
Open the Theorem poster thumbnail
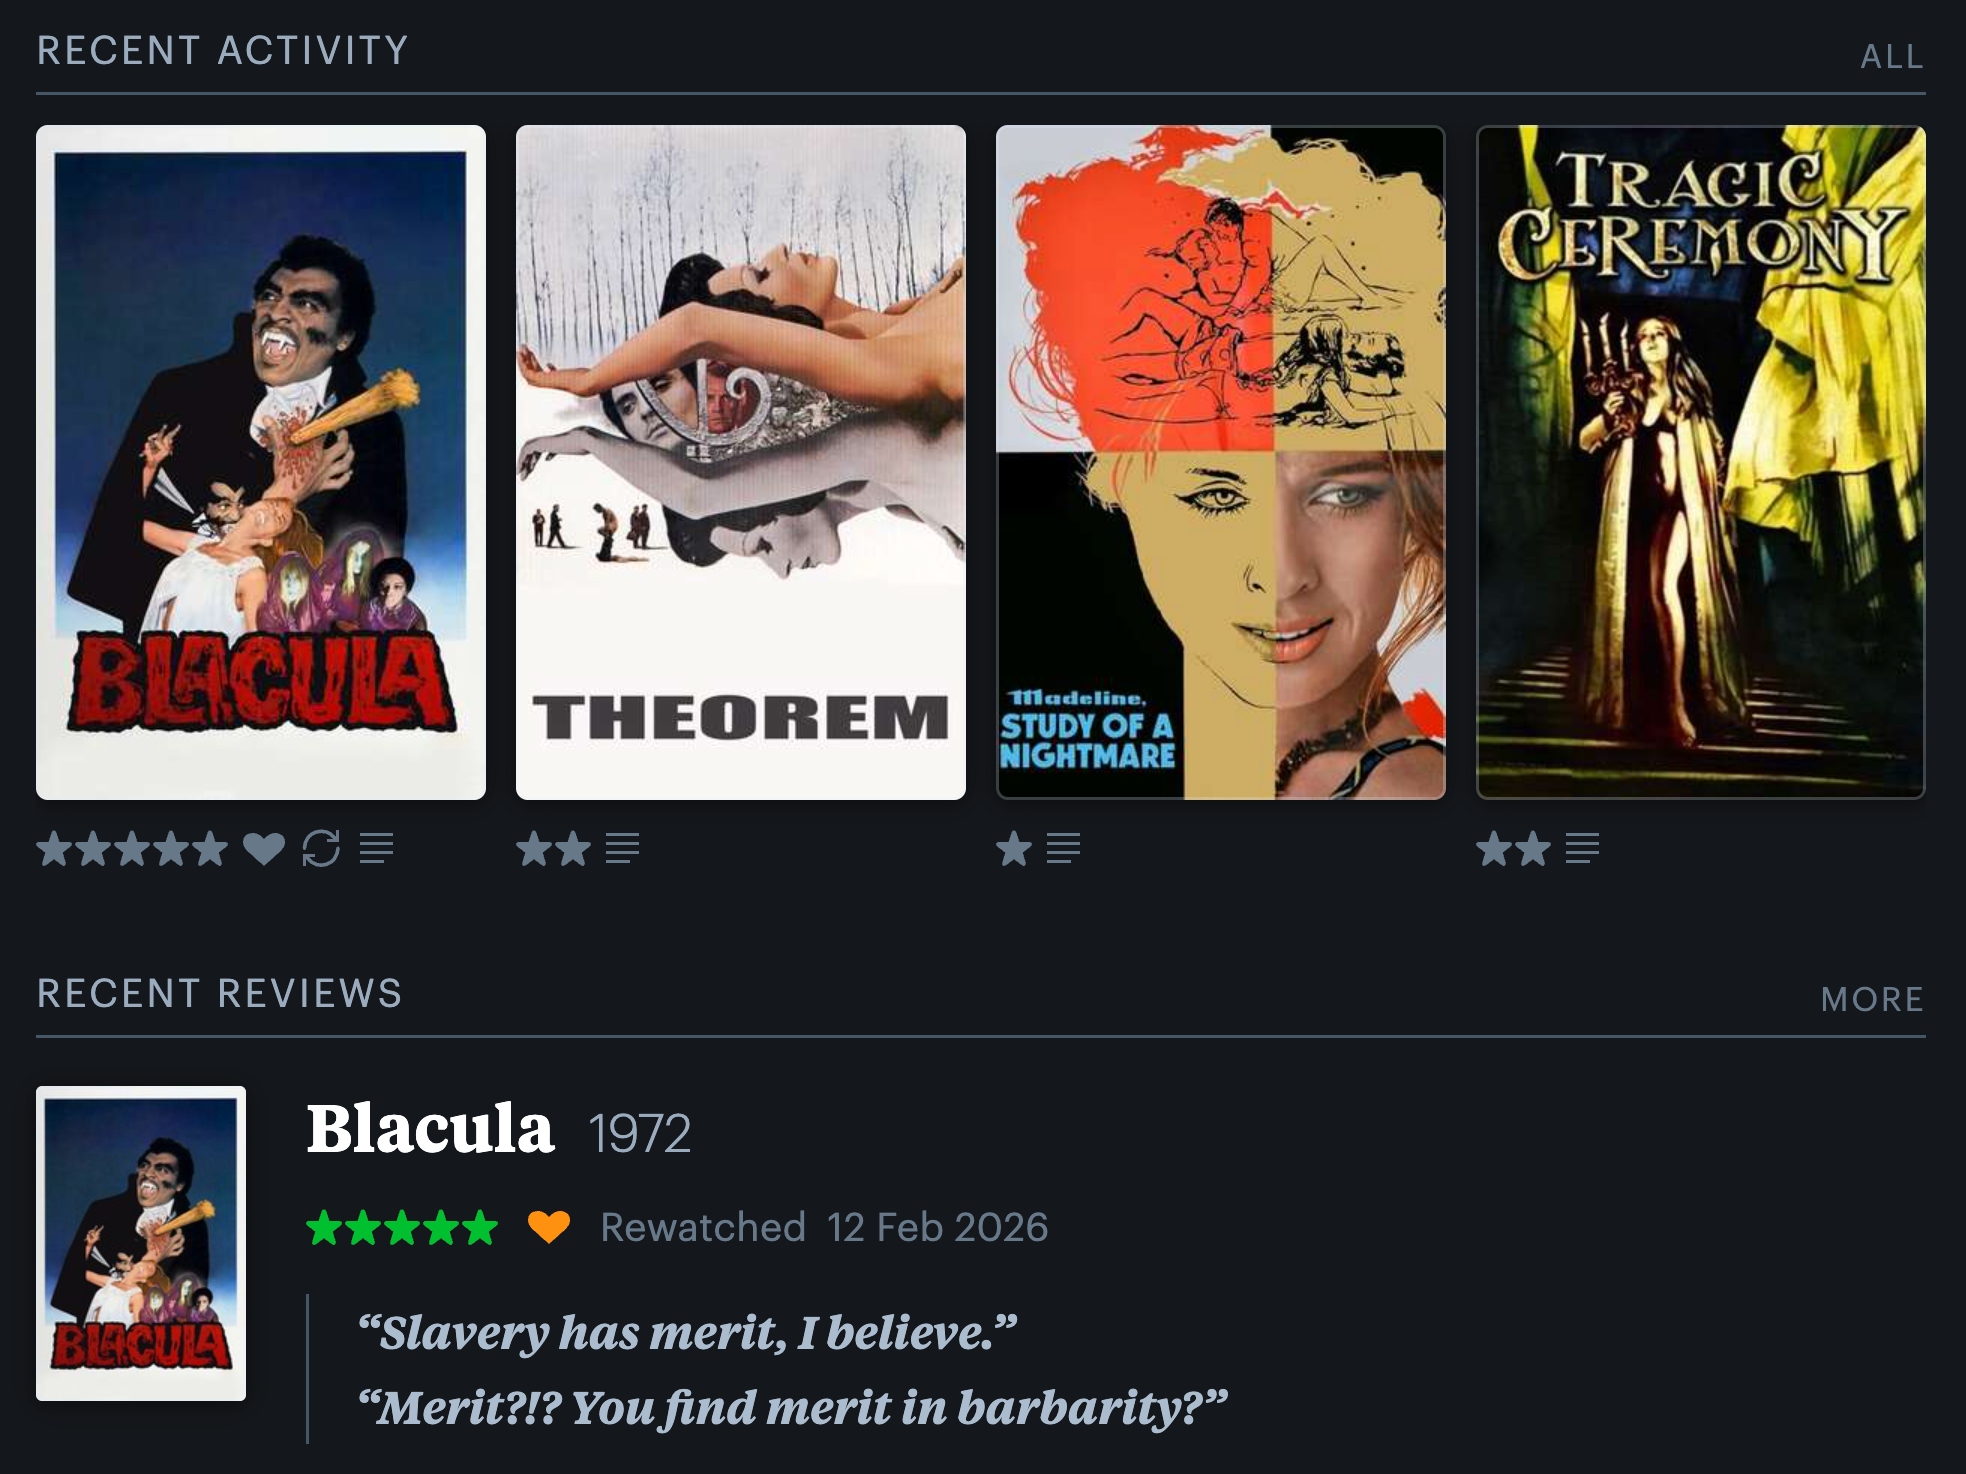pos(741,462)
